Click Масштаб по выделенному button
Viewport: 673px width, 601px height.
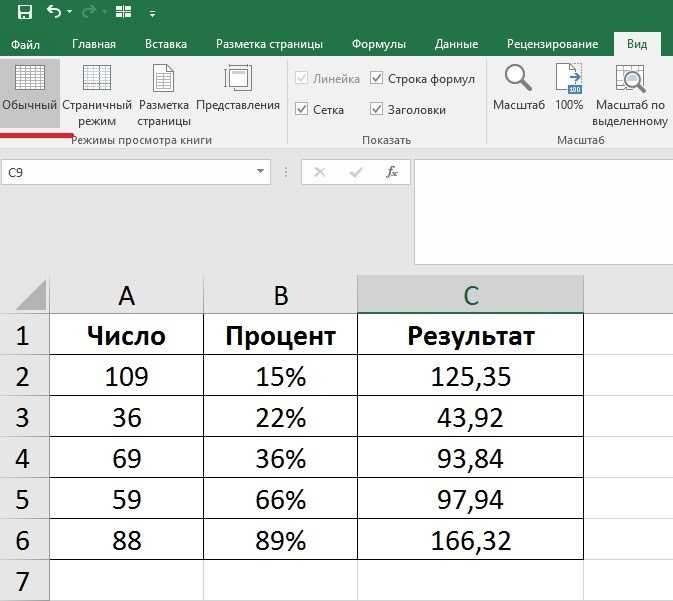(630, 94)
